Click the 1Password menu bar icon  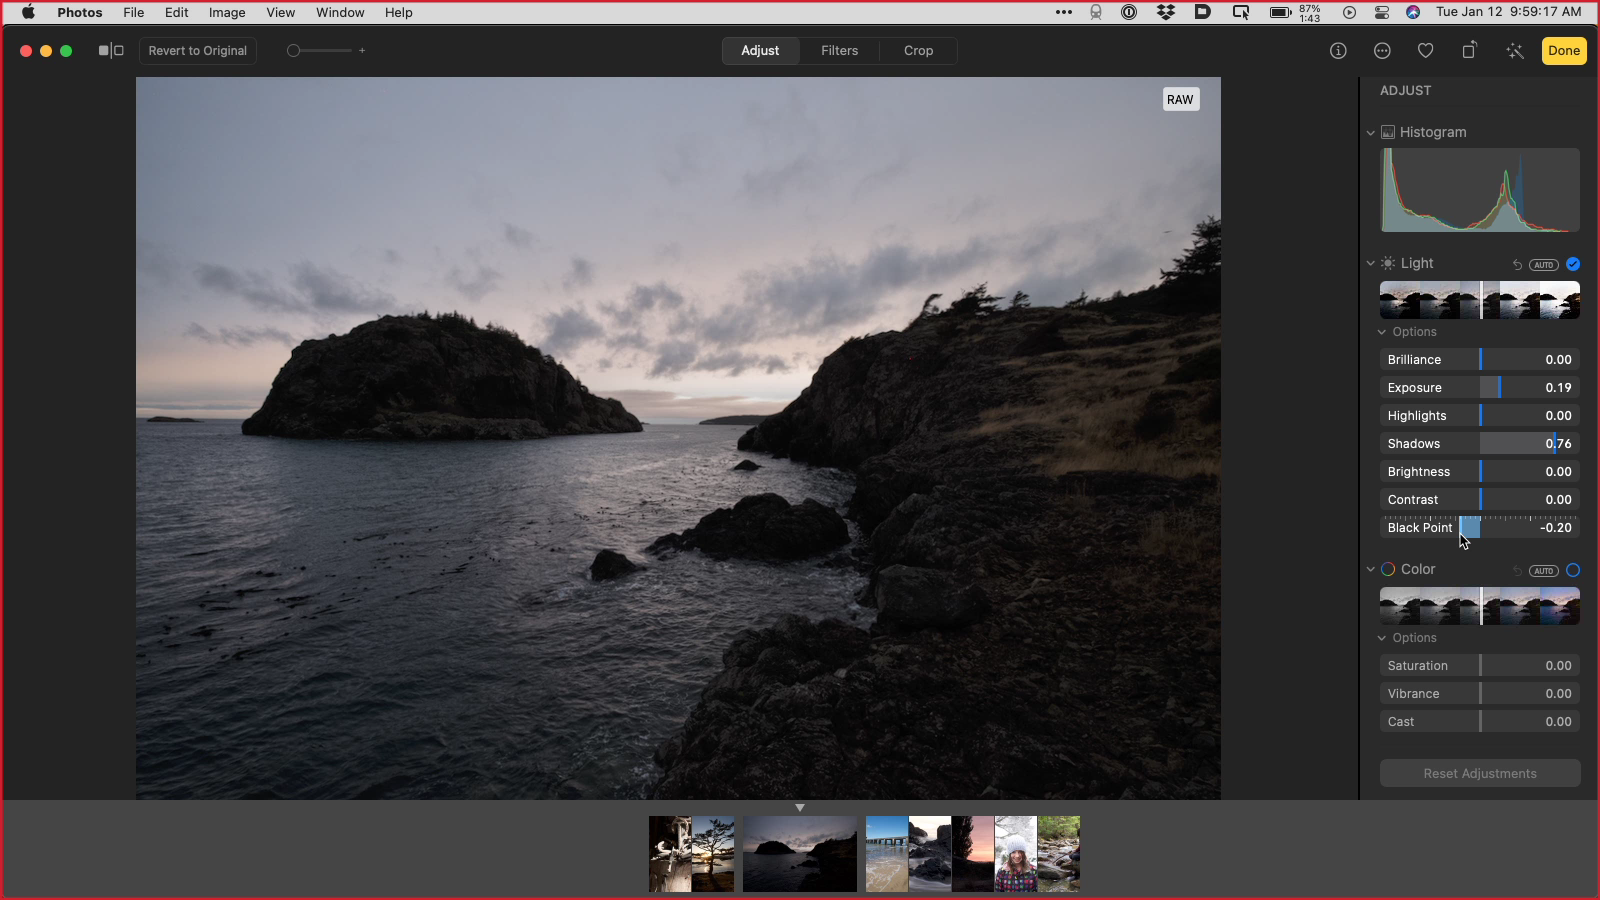tap(1129, 12)
